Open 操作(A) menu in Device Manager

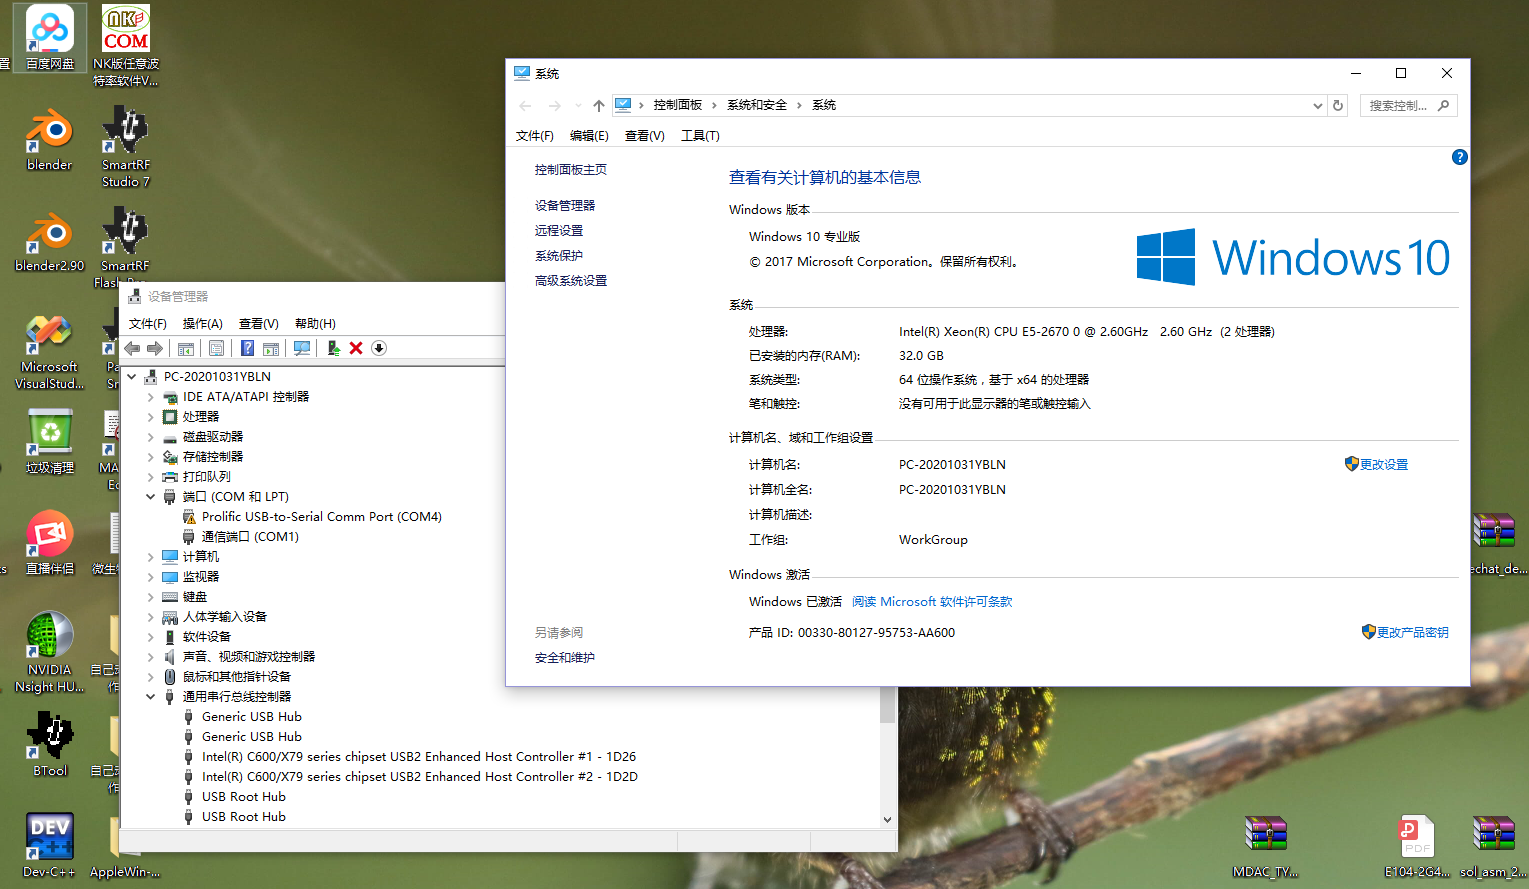click(203, 324)
